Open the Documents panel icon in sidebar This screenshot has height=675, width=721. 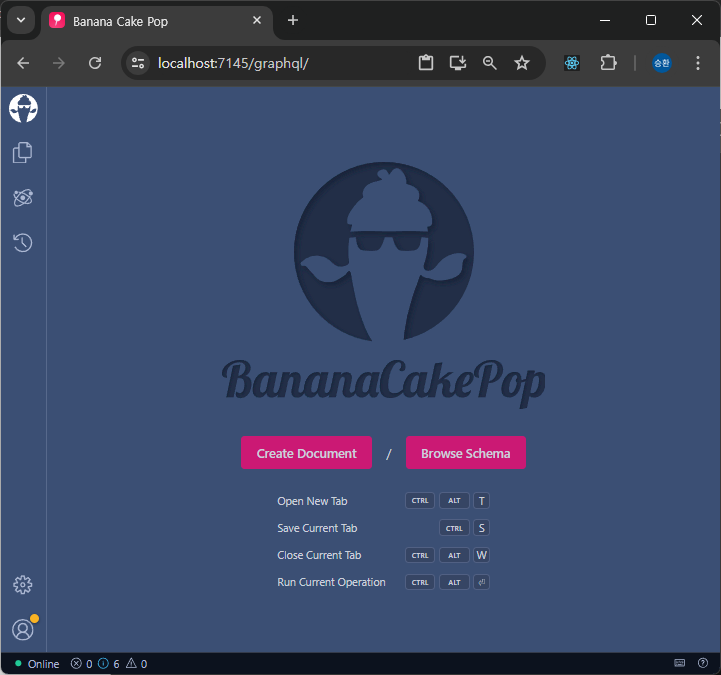23,153
